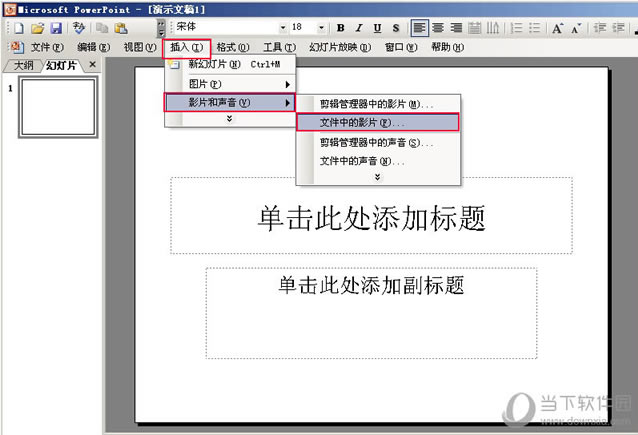Click the 插入(I) menu
The width and height of the screenshot is (638, 435).
click(x=186, y=48)
